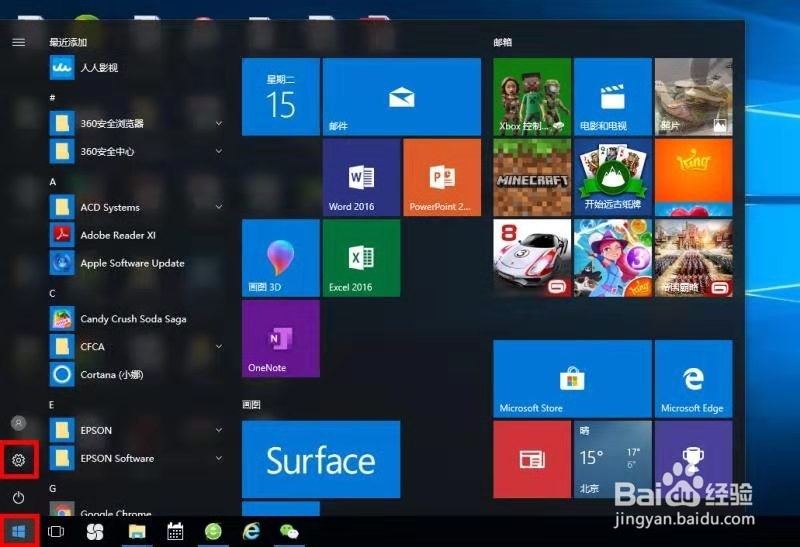Click the E letter group header
Screen dimensions: 800x547
(52, 405)
